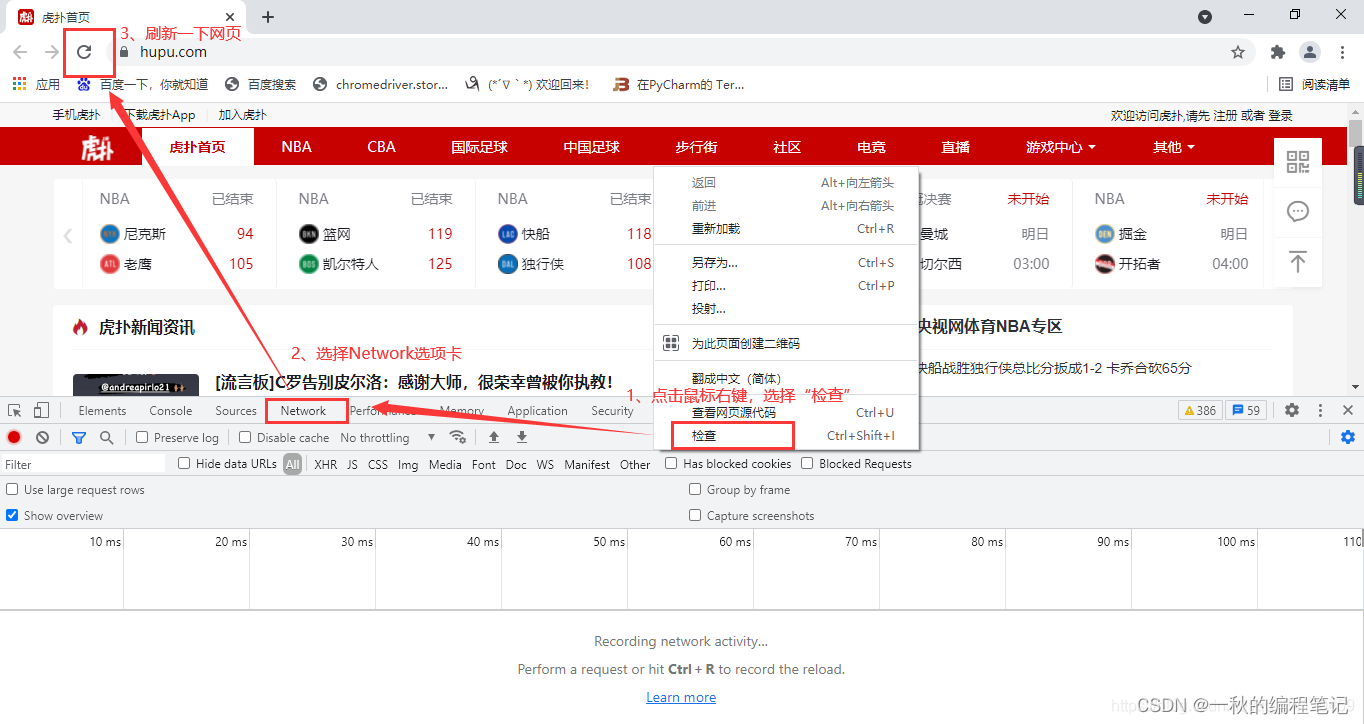Open DevTools settings gear
Viewport: 1364px width, 724px height.
pos(1292,410)
